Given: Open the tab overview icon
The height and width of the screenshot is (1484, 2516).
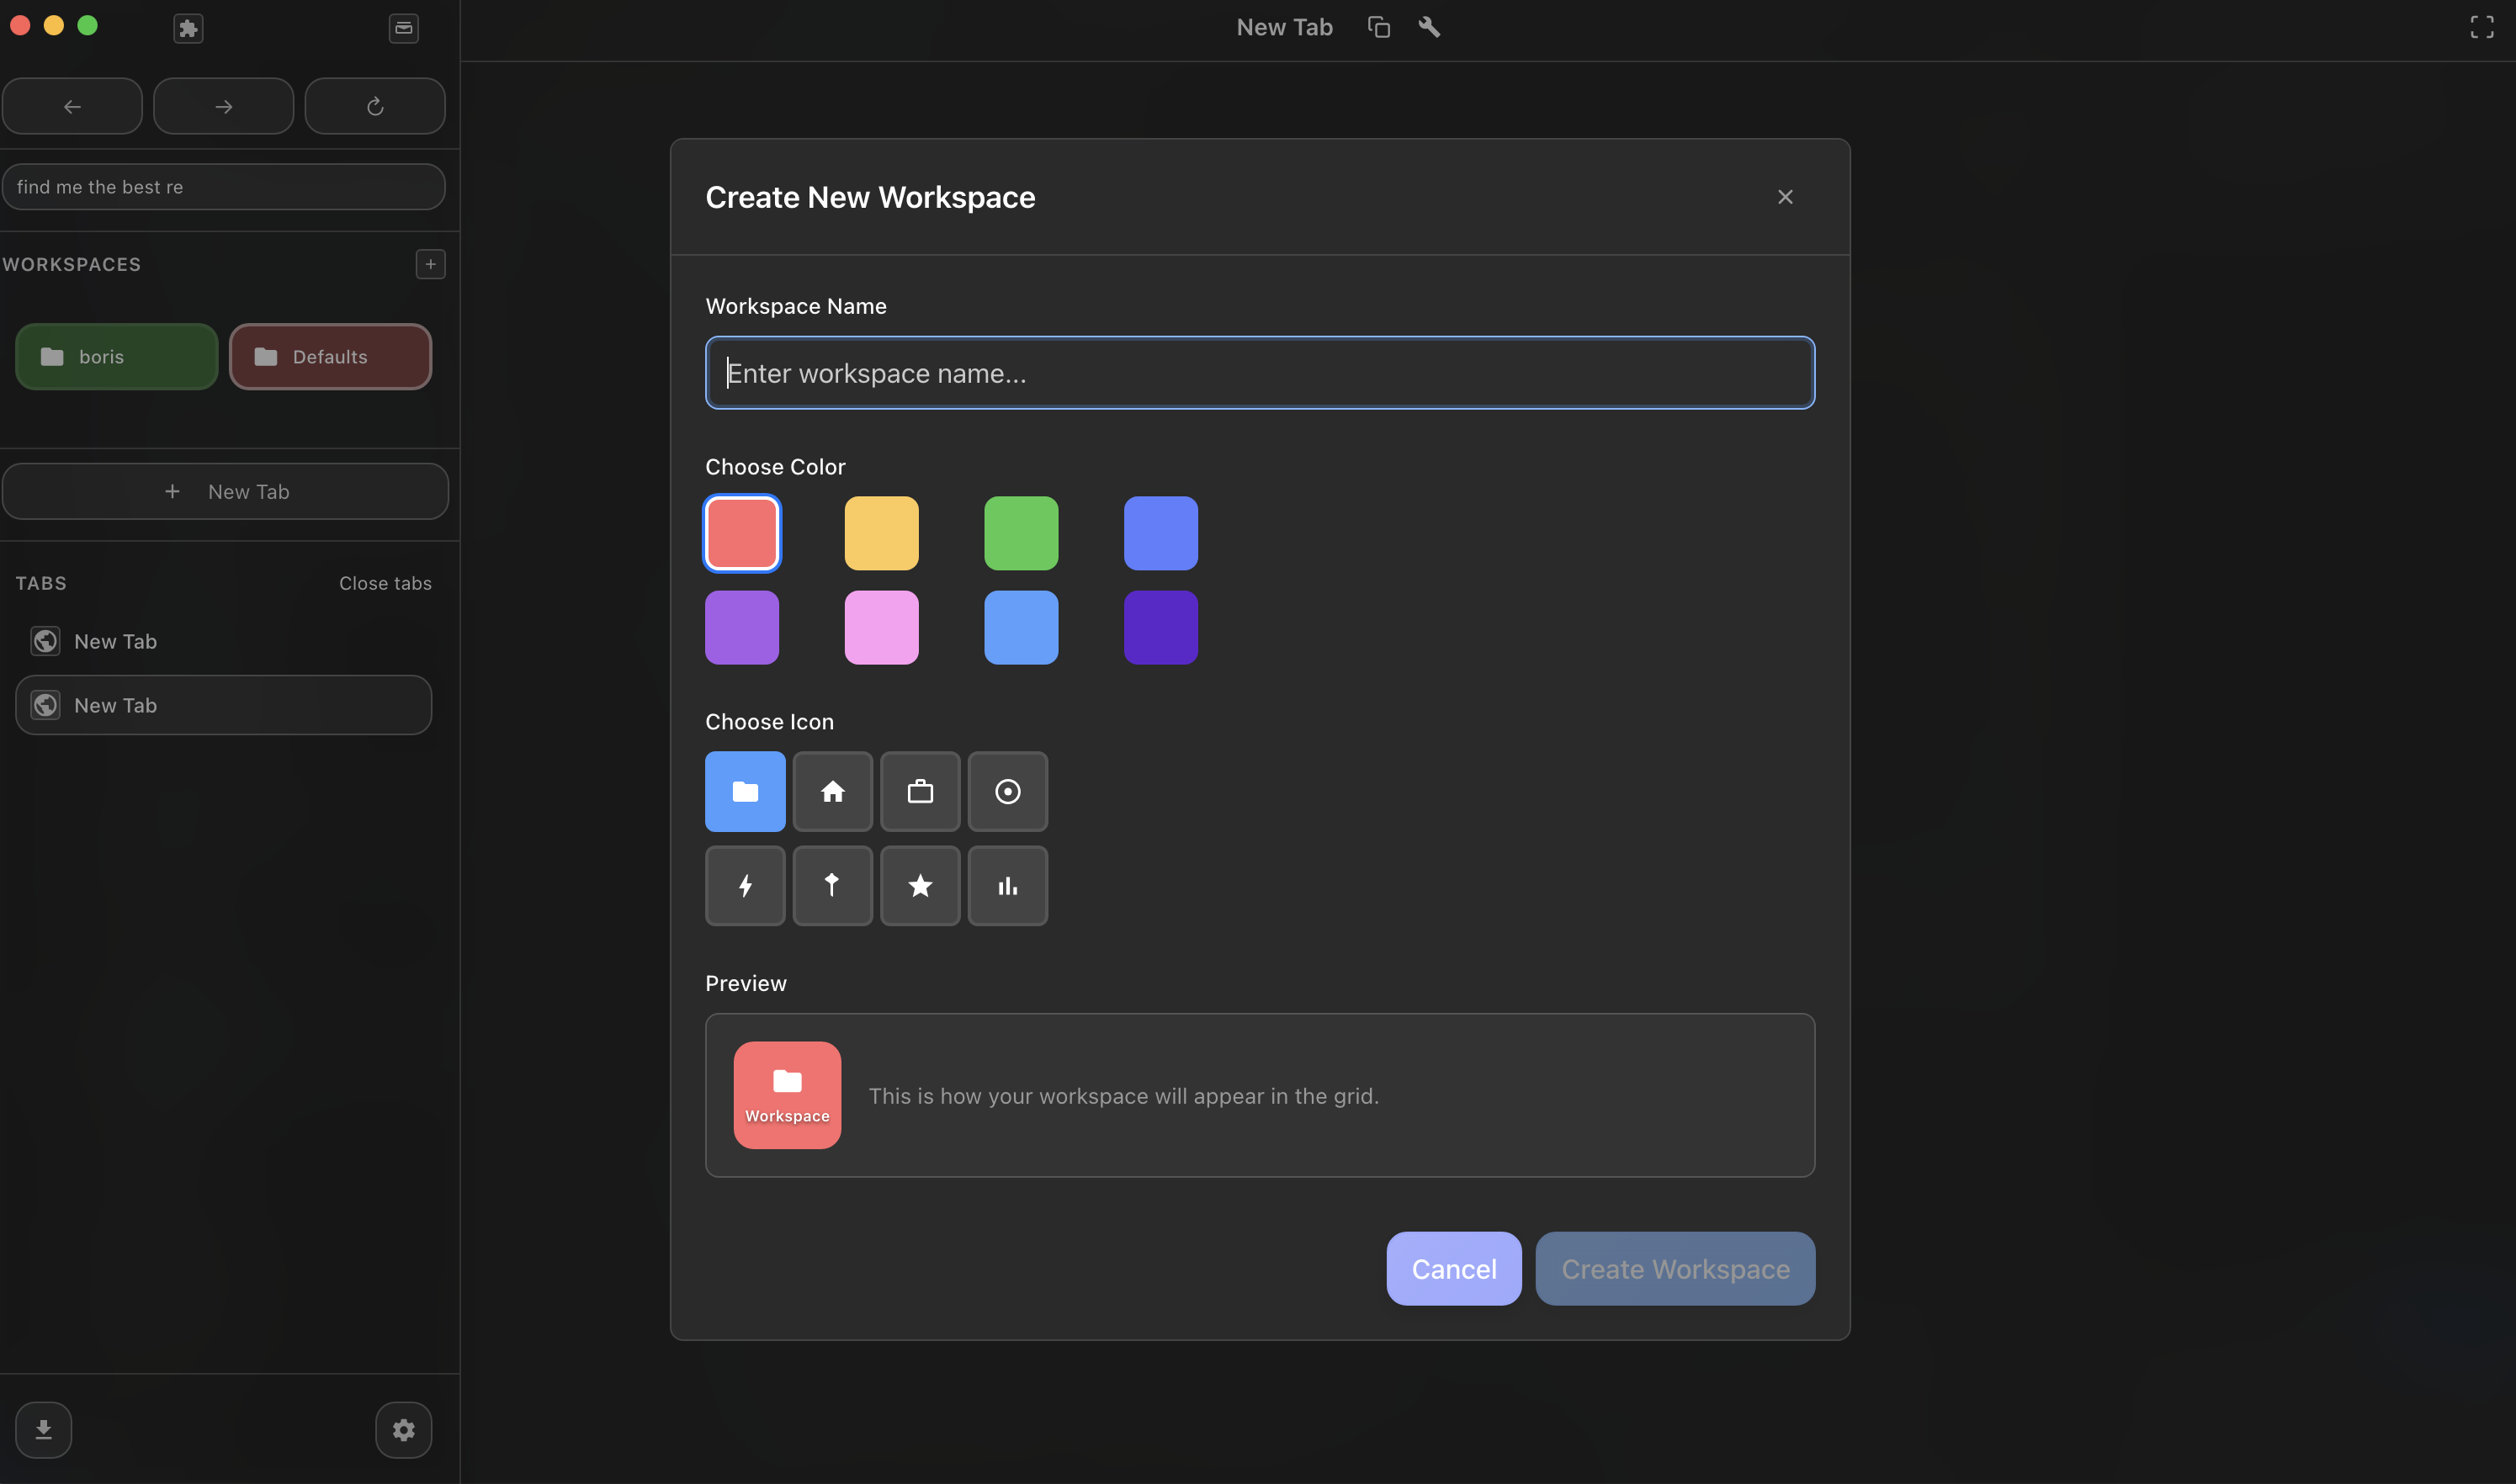Looking at the screenshot, I should (402, 28).
